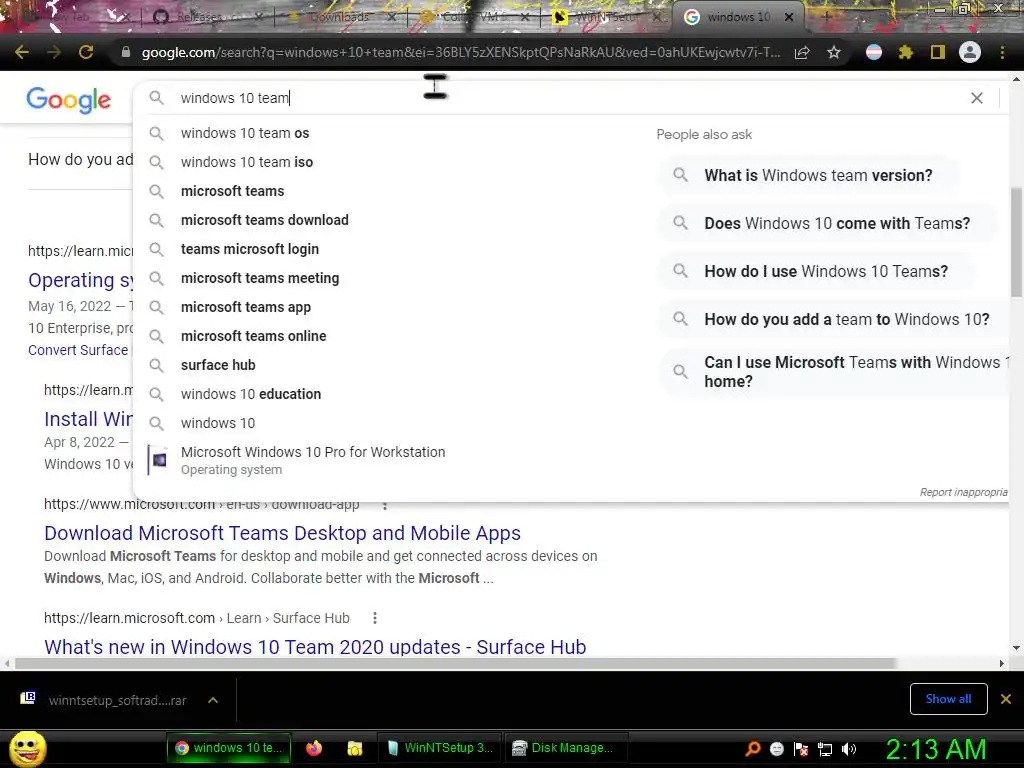Image resolution: width=1024 pixels, height=768 pixels.
Task: Open What's new in Windows 10 Team 2020 updates
Action: pos(315,647)
